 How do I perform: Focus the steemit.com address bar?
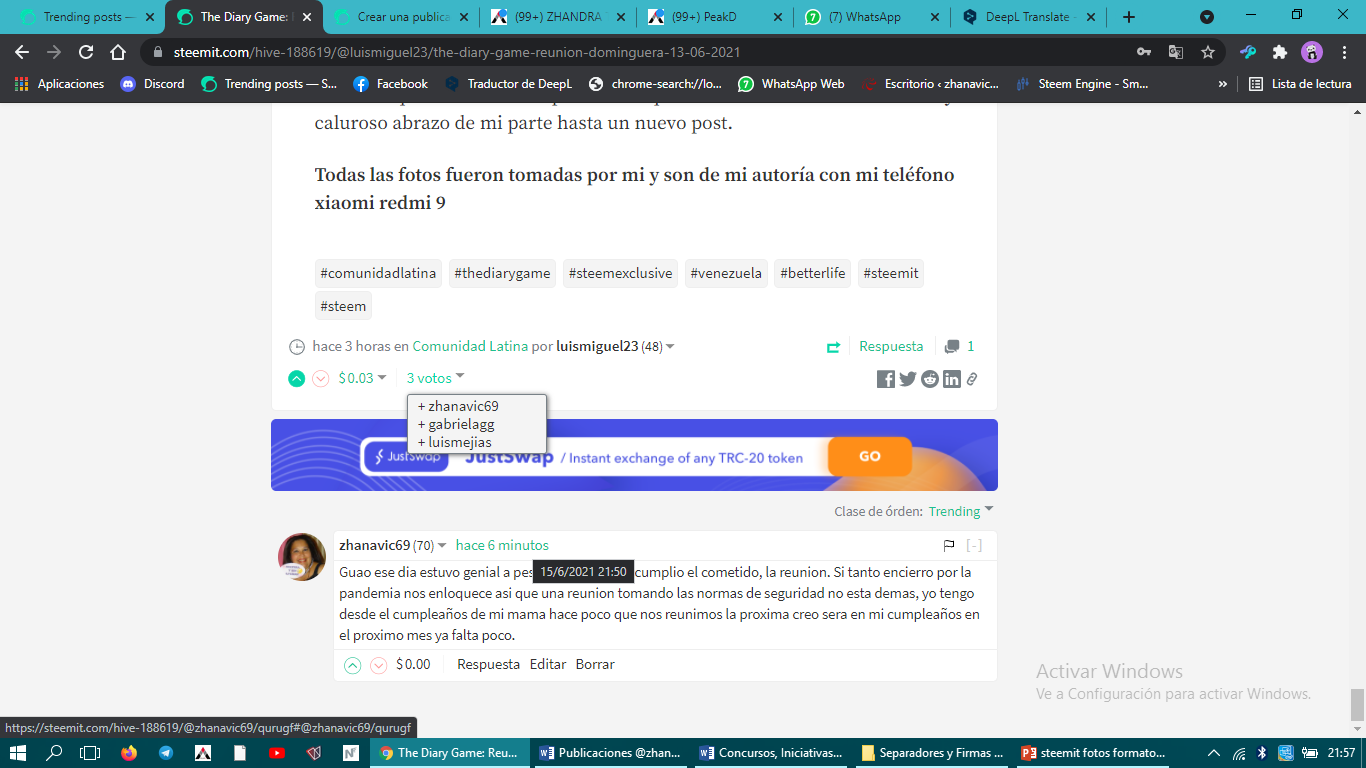tap(640, 52)
